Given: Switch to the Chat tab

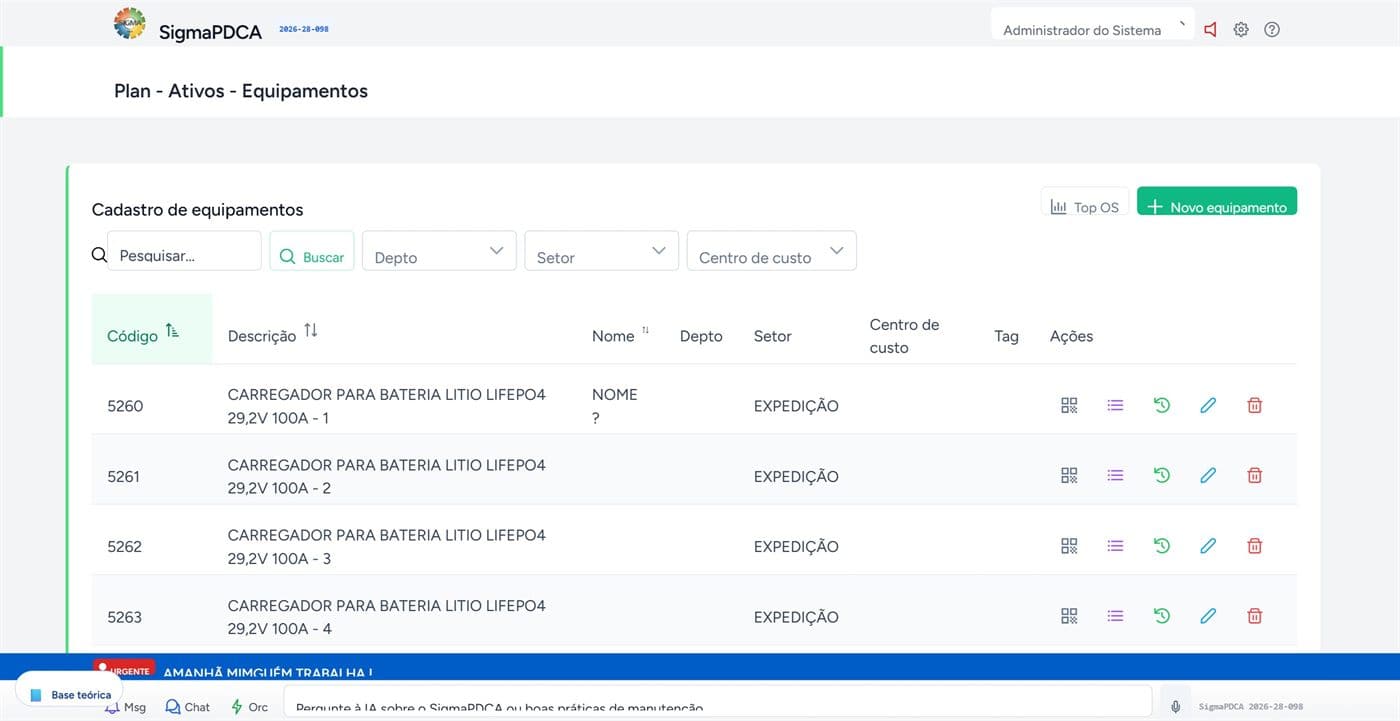Looking at the screenshot, I should 188,707.
